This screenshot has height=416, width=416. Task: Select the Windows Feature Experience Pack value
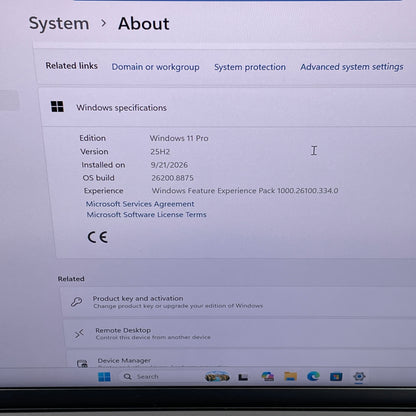tap(245, 191)
